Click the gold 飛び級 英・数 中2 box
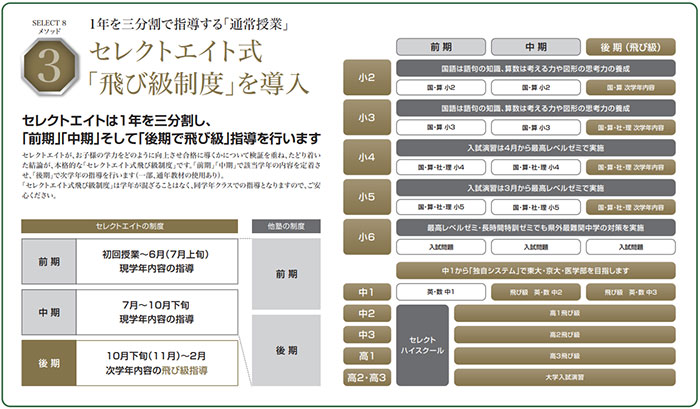Screen dimensions: 700x409 [x=536, y=292]
